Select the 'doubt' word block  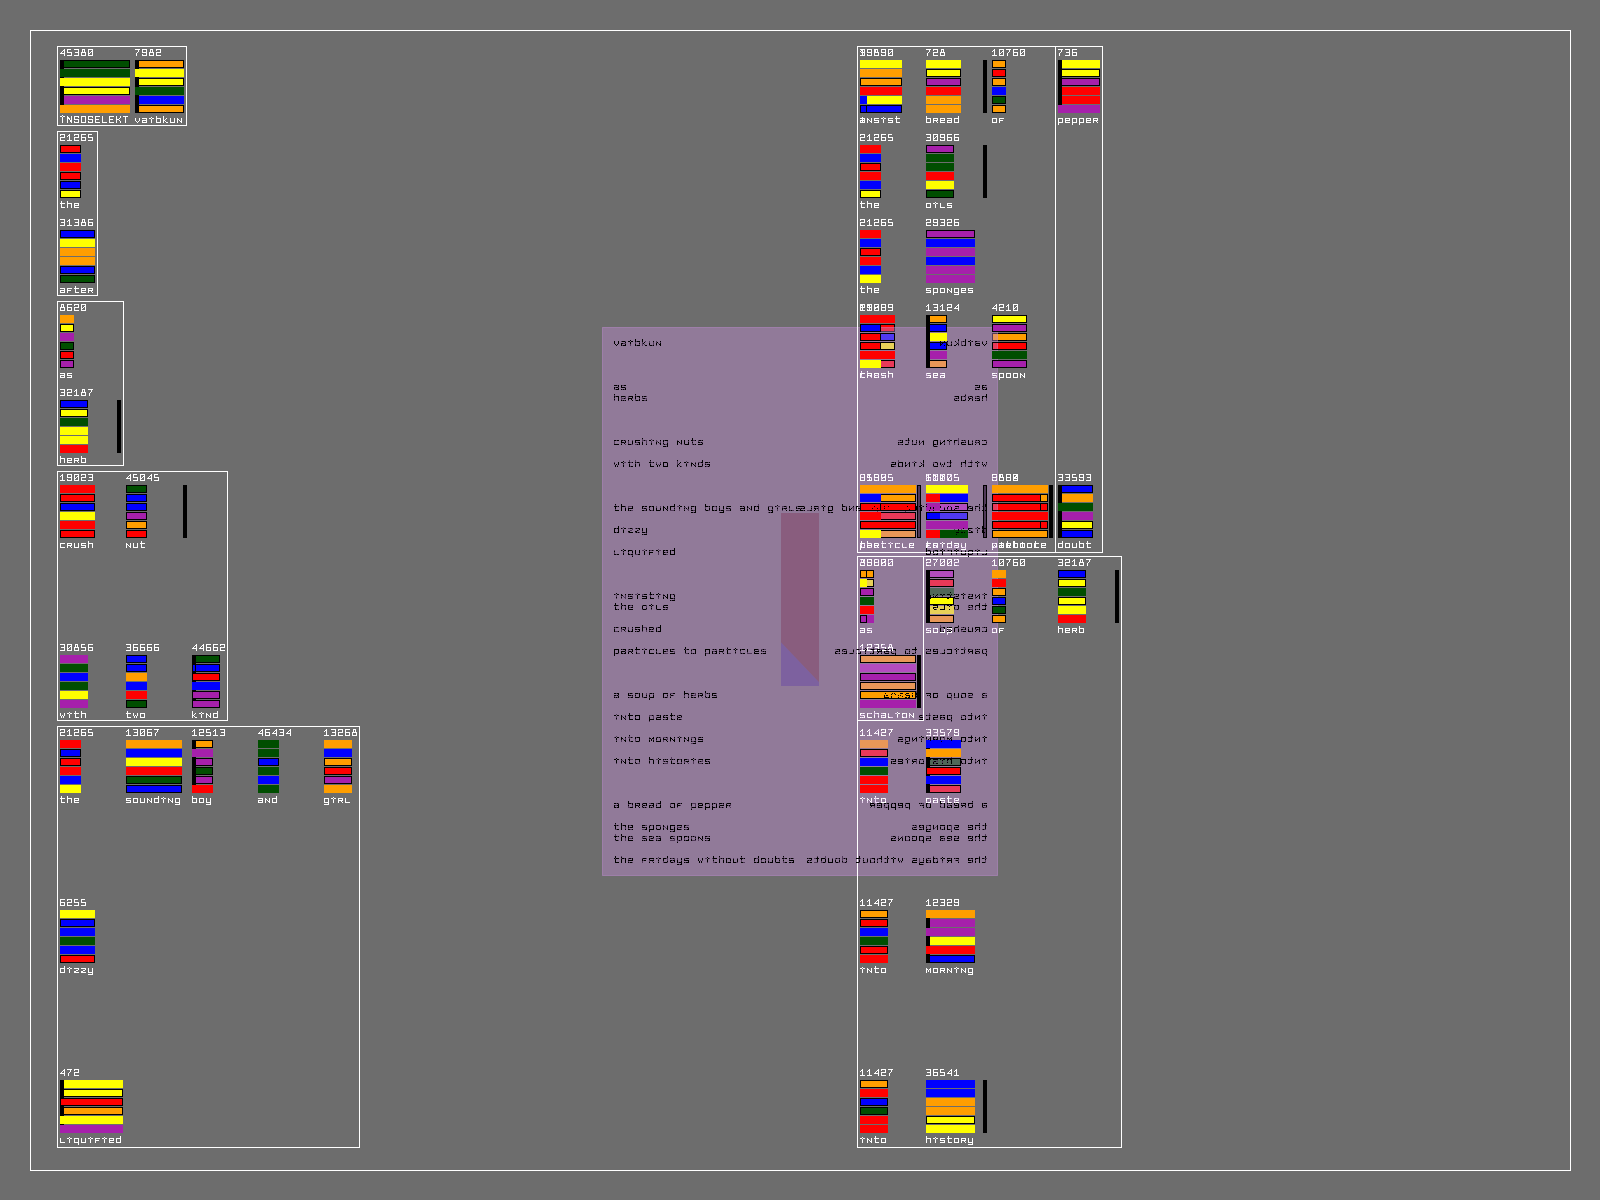[x=1076, y=512]
